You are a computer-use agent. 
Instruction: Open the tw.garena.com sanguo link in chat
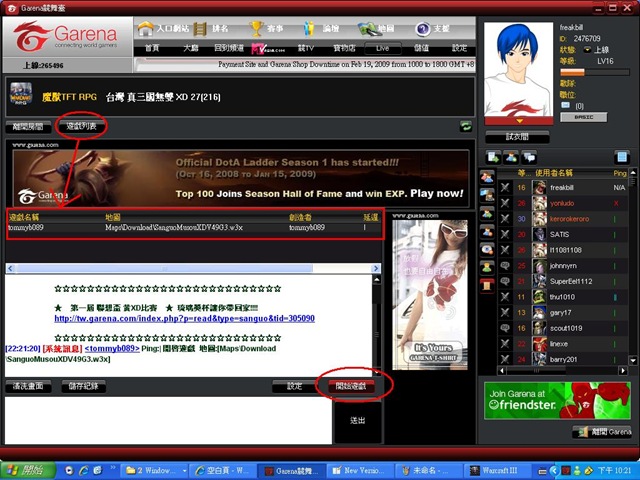pyautogui.click(x=184, y=318)
